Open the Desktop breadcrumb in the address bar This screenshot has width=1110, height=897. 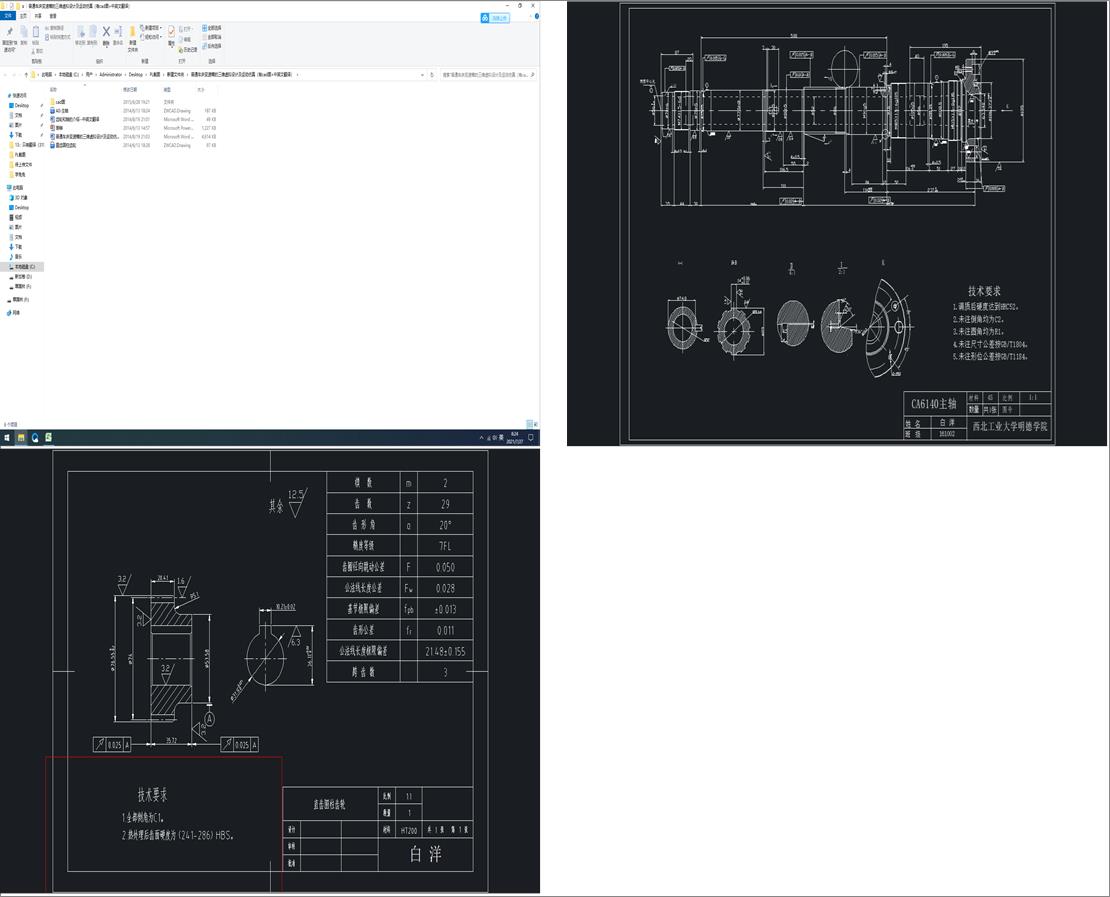[135, 74]
